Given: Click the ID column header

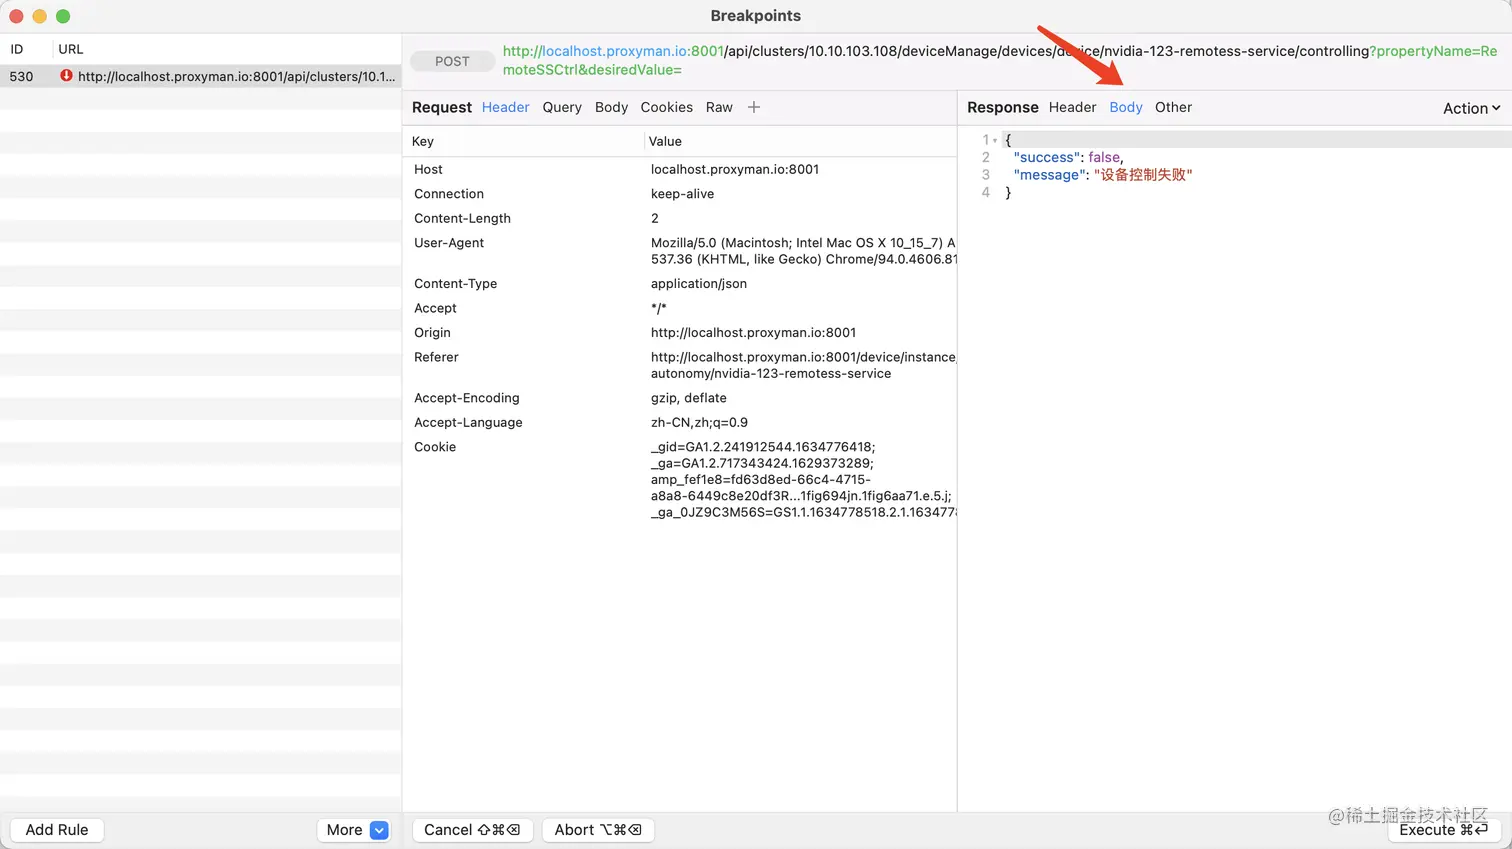Looking at the screenshot, I should [x=17, y=49].
